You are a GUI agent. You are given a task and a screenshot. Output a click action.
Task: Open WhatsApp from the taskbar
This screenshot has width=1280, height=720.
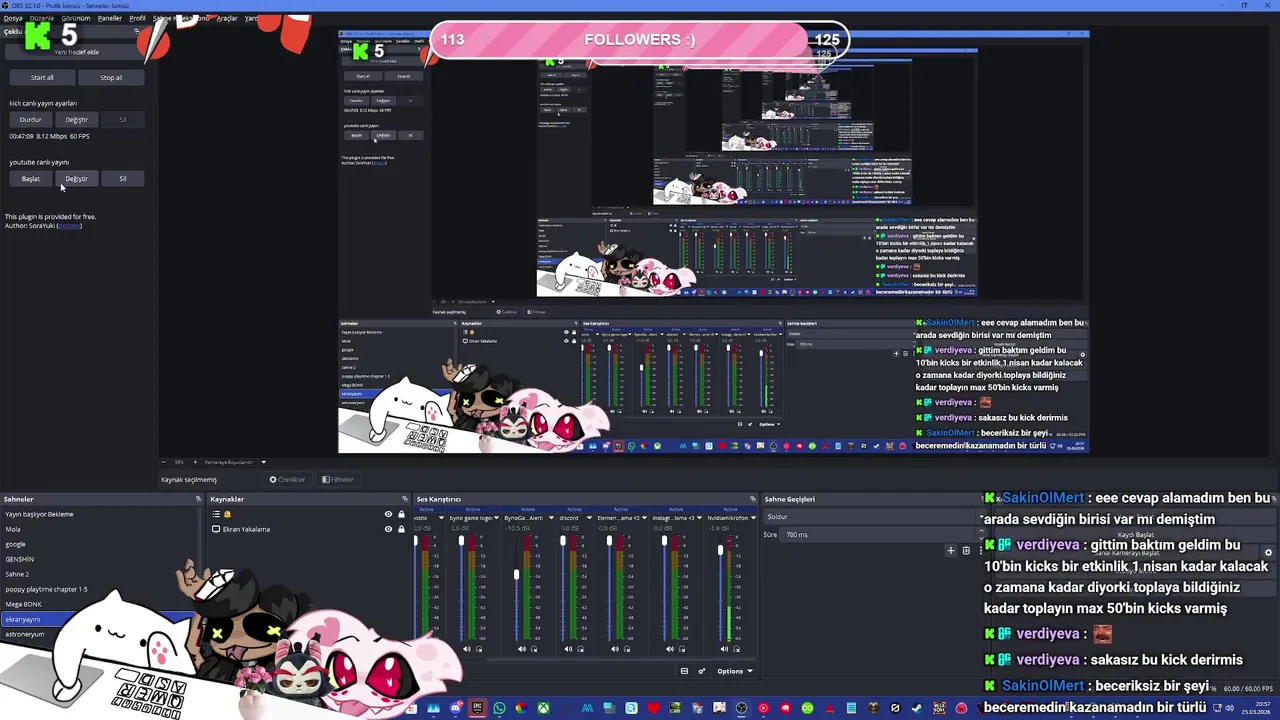(x=499, y=708)
